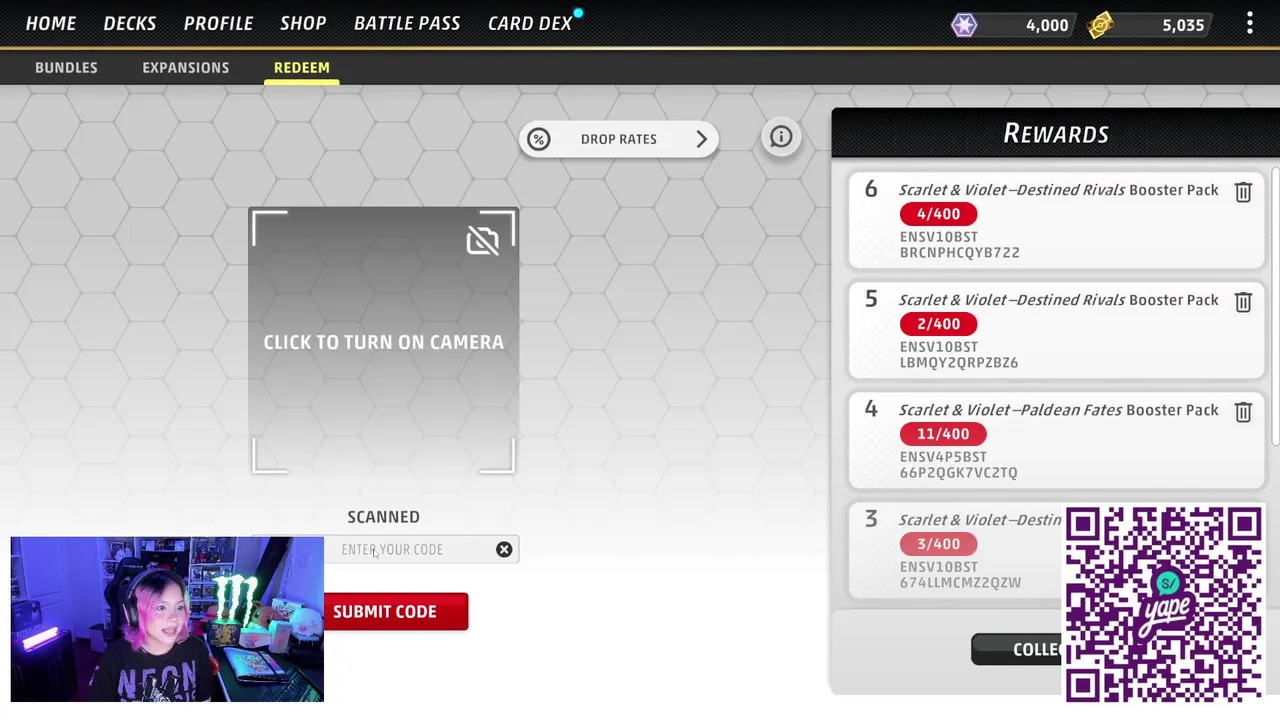Expand Drop Rates using the arrow
The width and height of the screenshot is (1280, 720).
coord(701,139)
